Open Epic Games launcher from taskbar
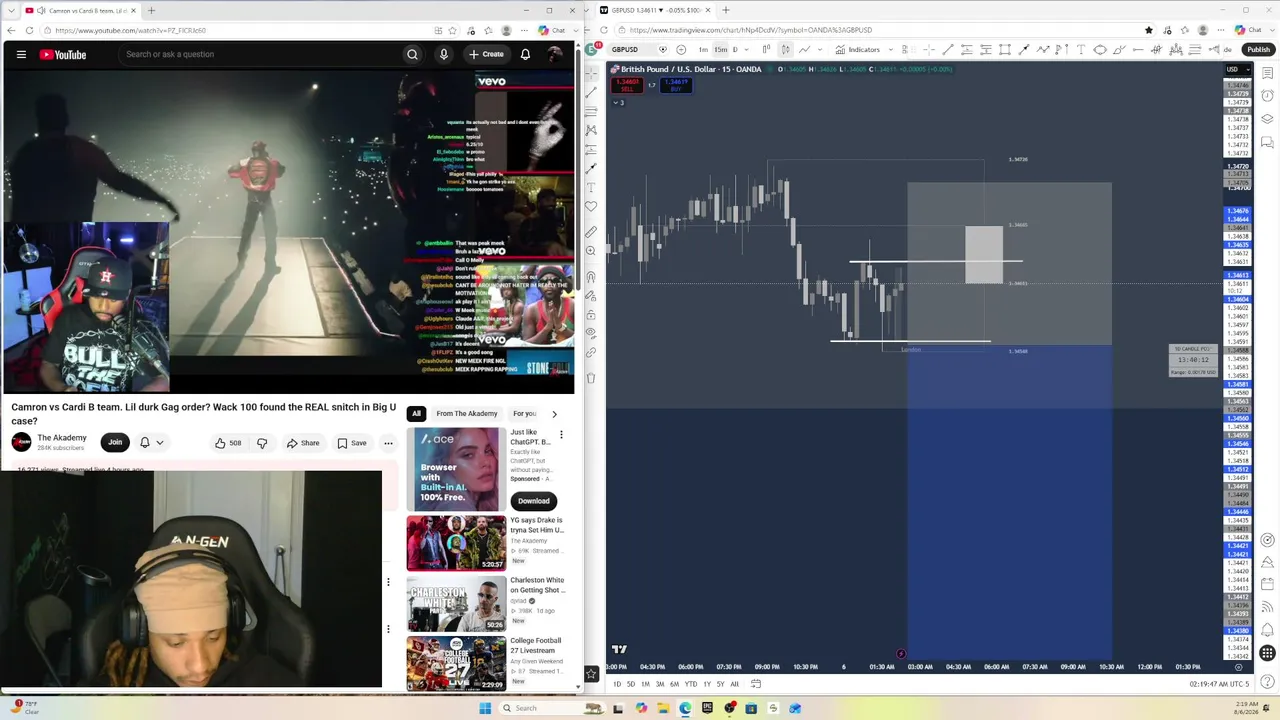Screen dimensions: 1280x720 click(x=707, y=708)
